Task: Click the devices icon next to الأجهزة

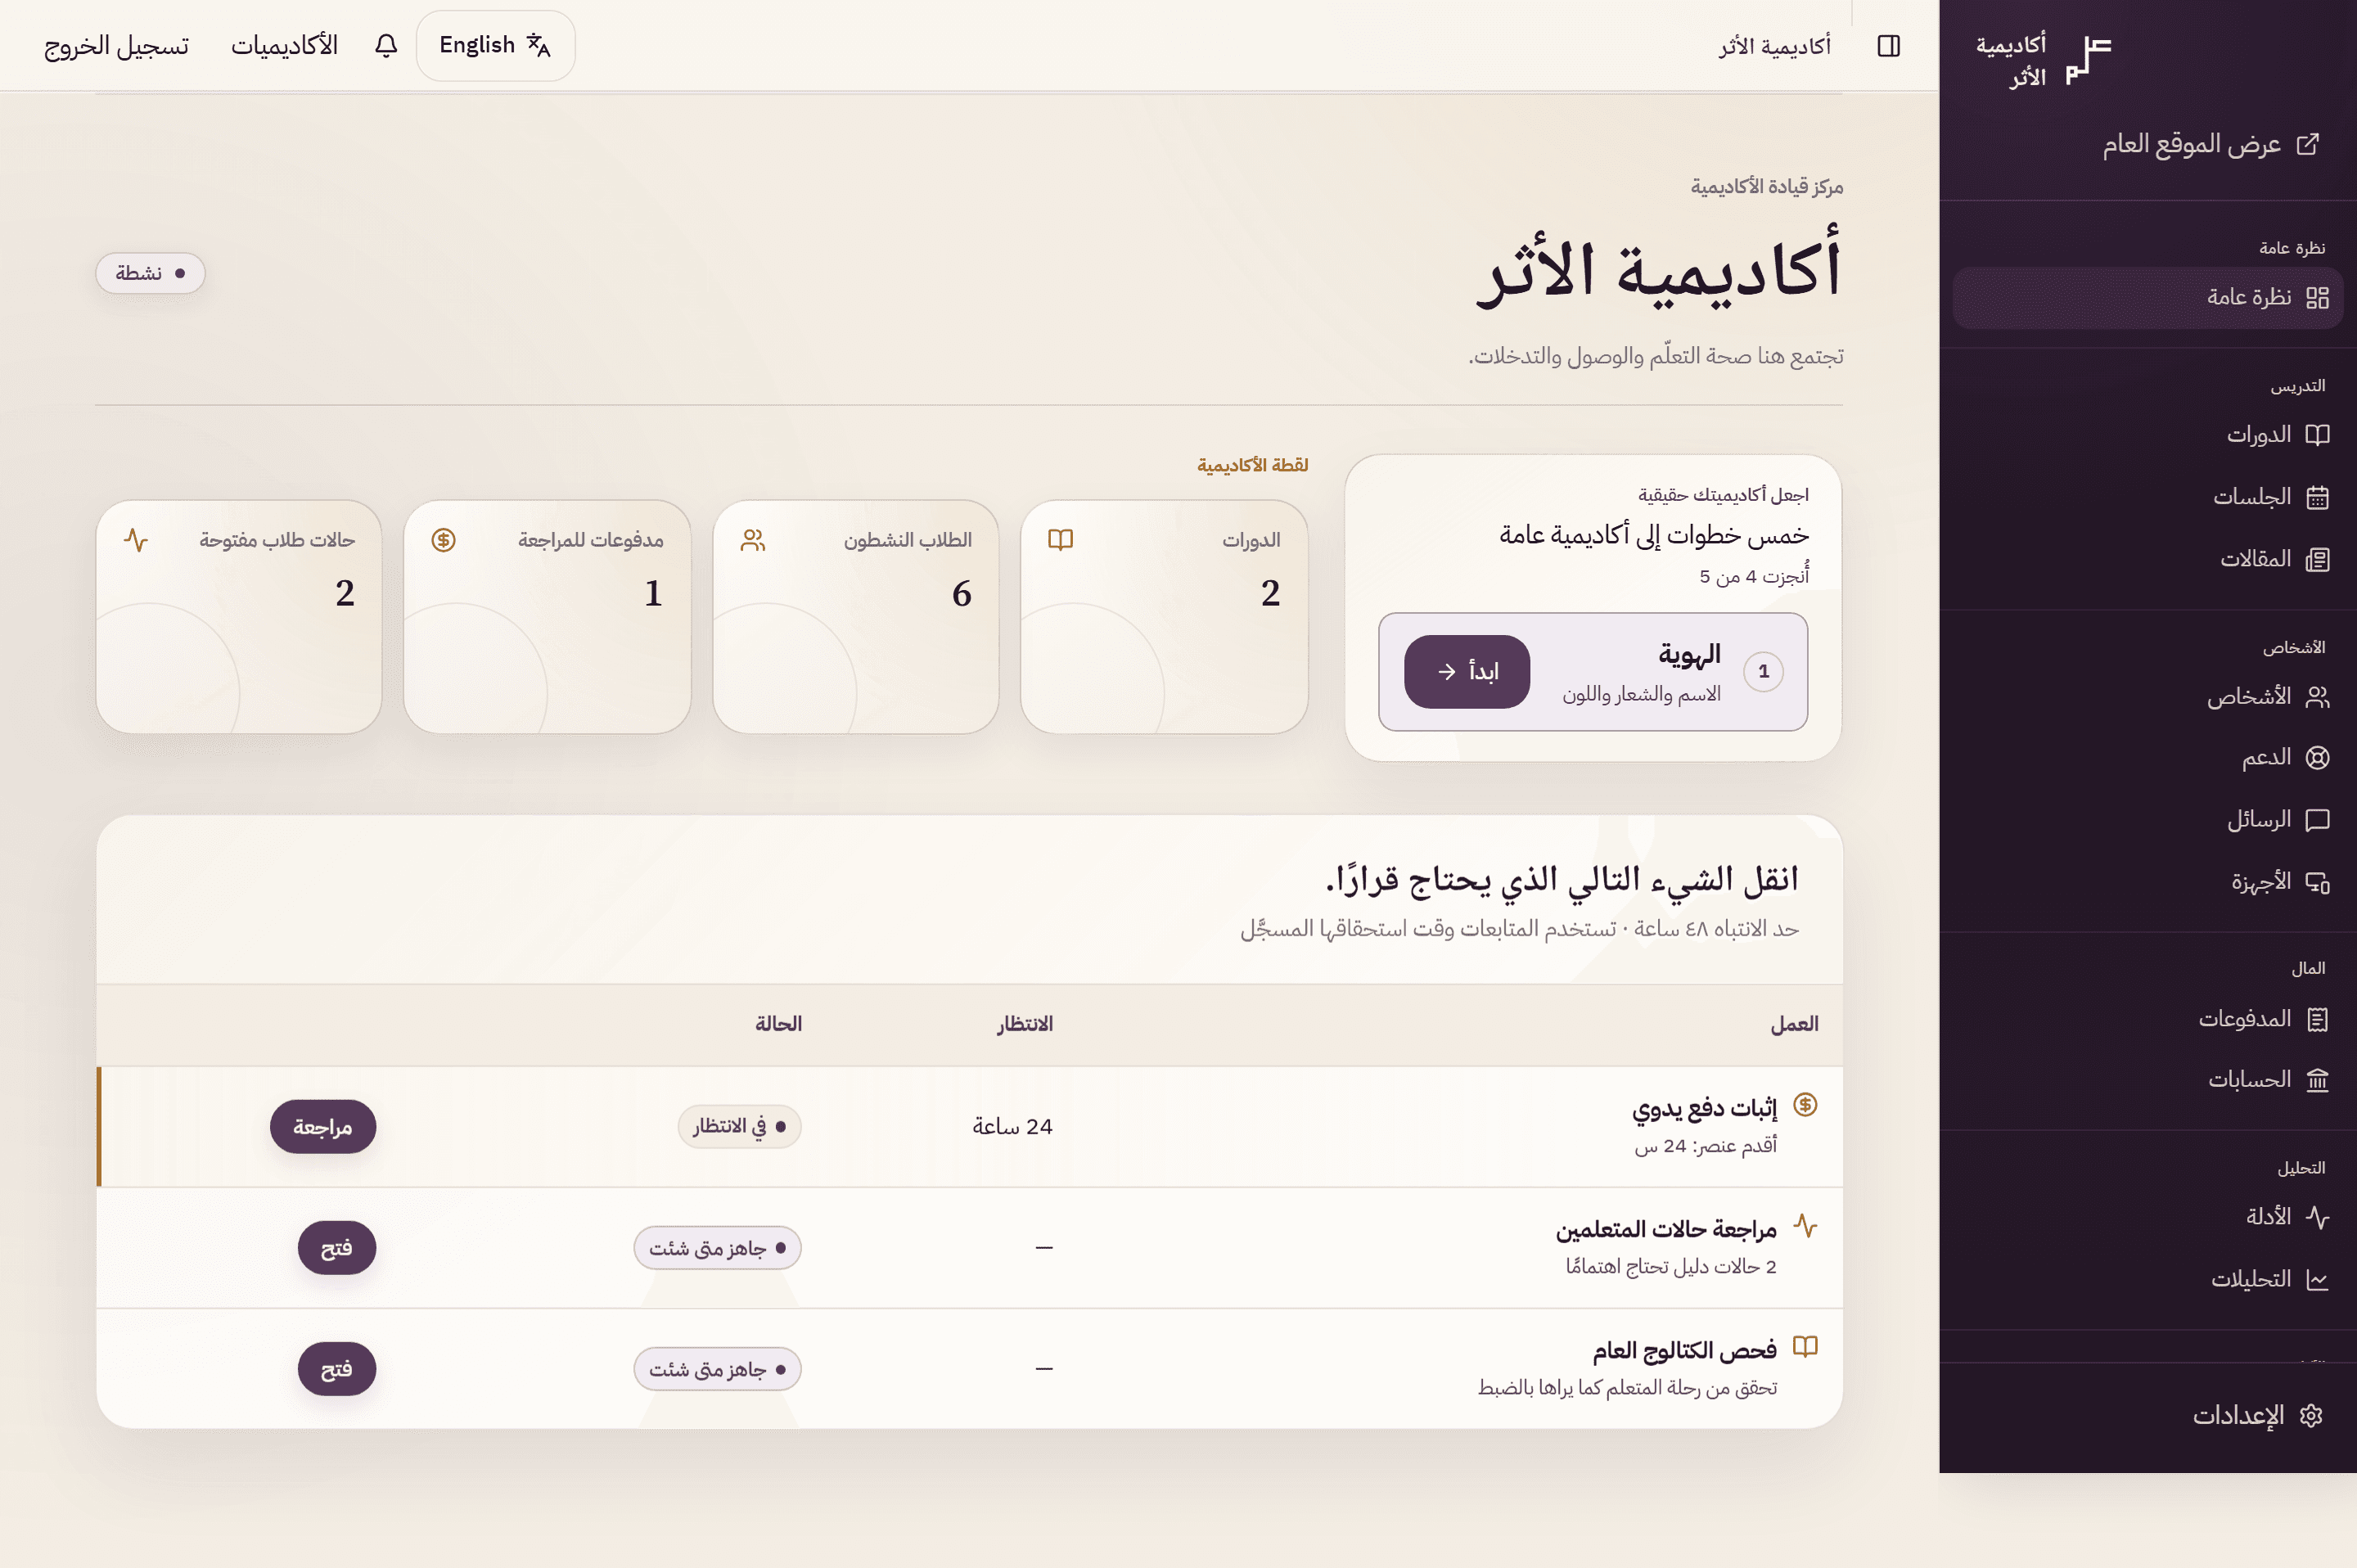Action: point(2317,882)
